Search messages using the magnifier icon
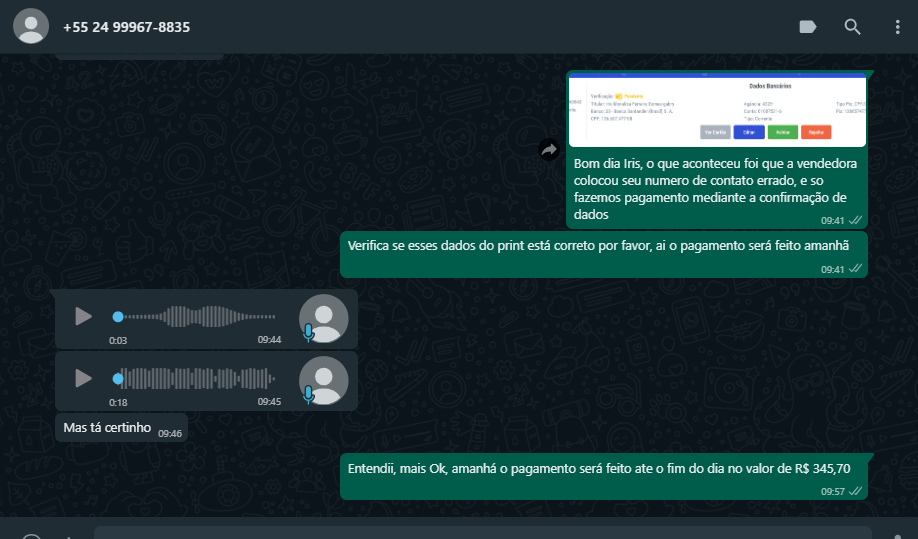Image resolution: width=918 pixels, height=539 pixels. (852, 27)
